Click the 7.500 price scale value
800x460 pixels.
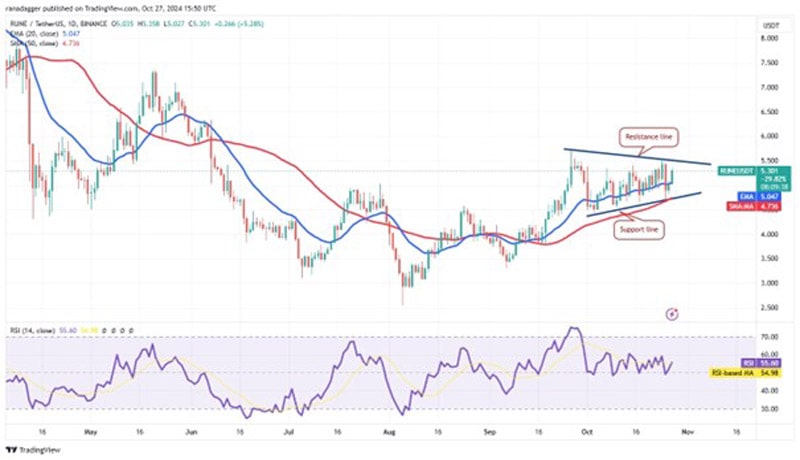click(769, 63)
